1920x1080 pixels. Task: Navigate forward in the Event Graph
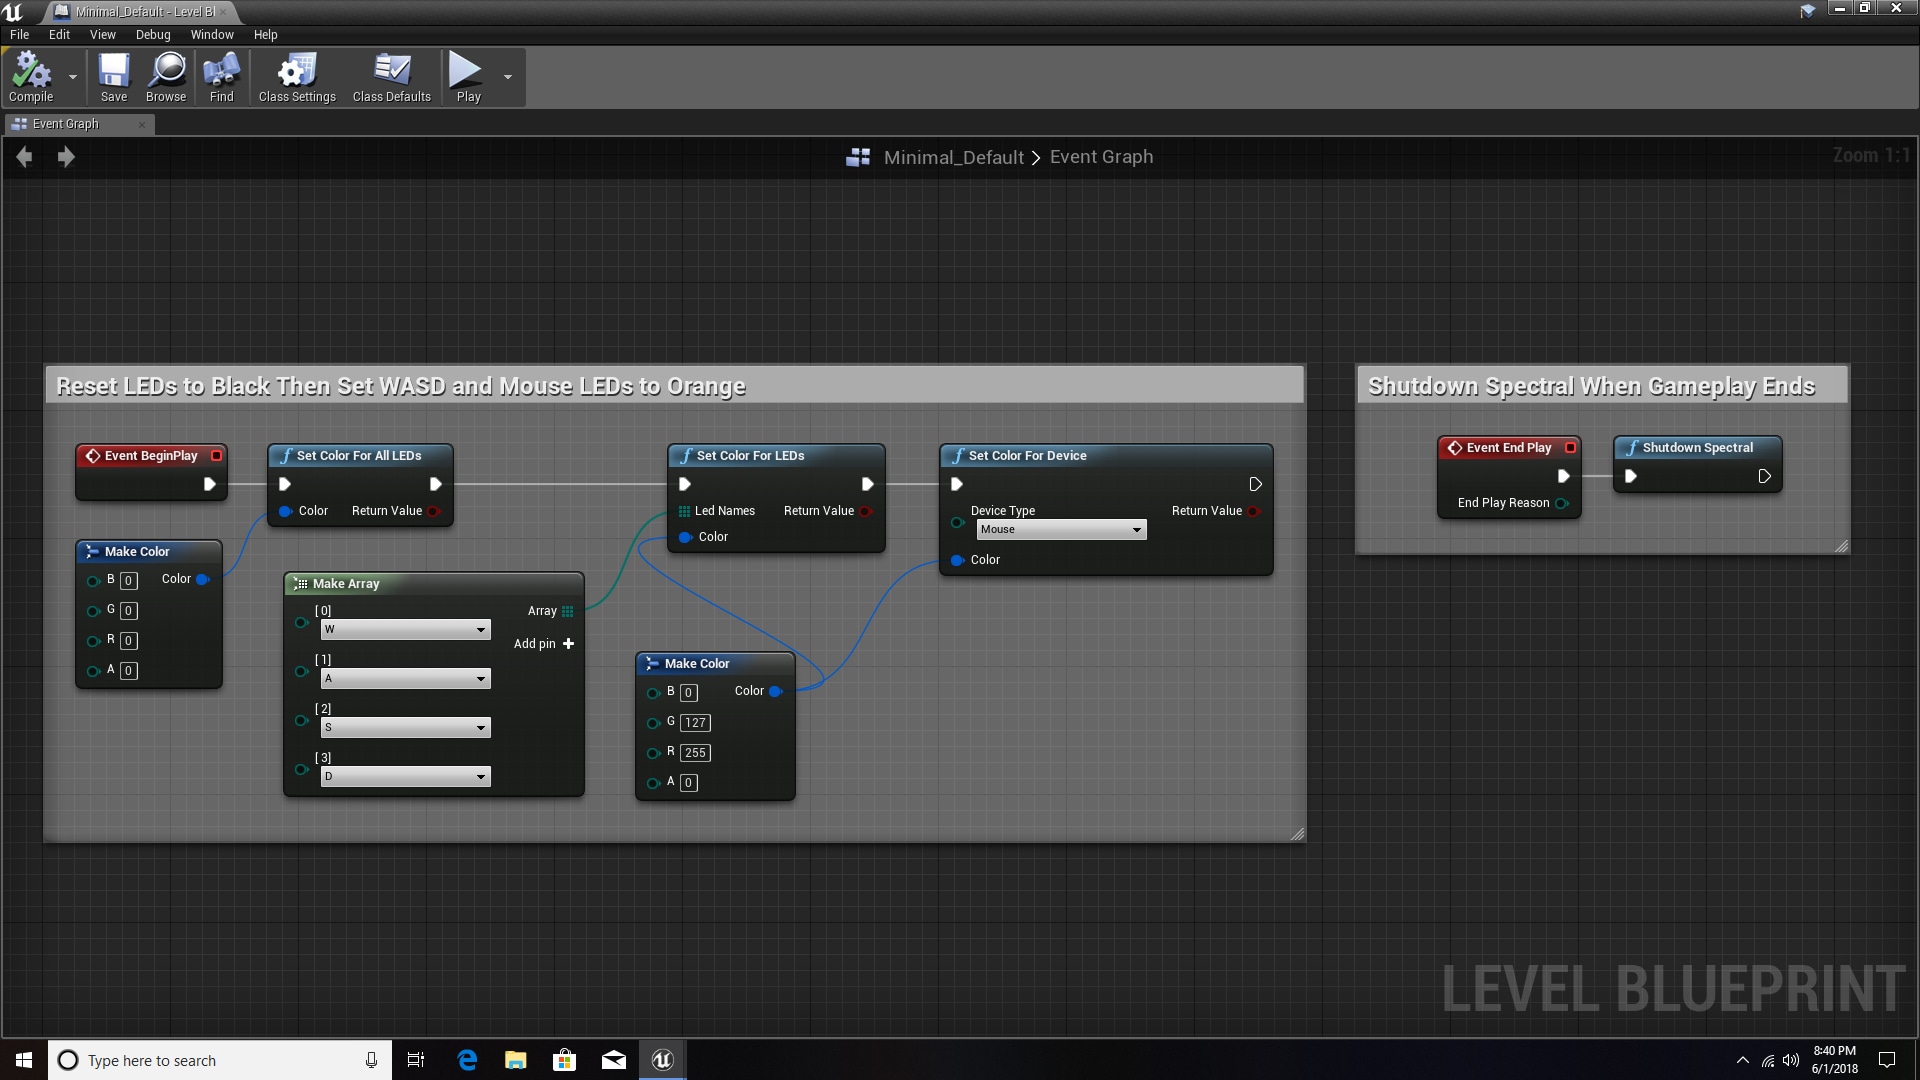[66, 157]
